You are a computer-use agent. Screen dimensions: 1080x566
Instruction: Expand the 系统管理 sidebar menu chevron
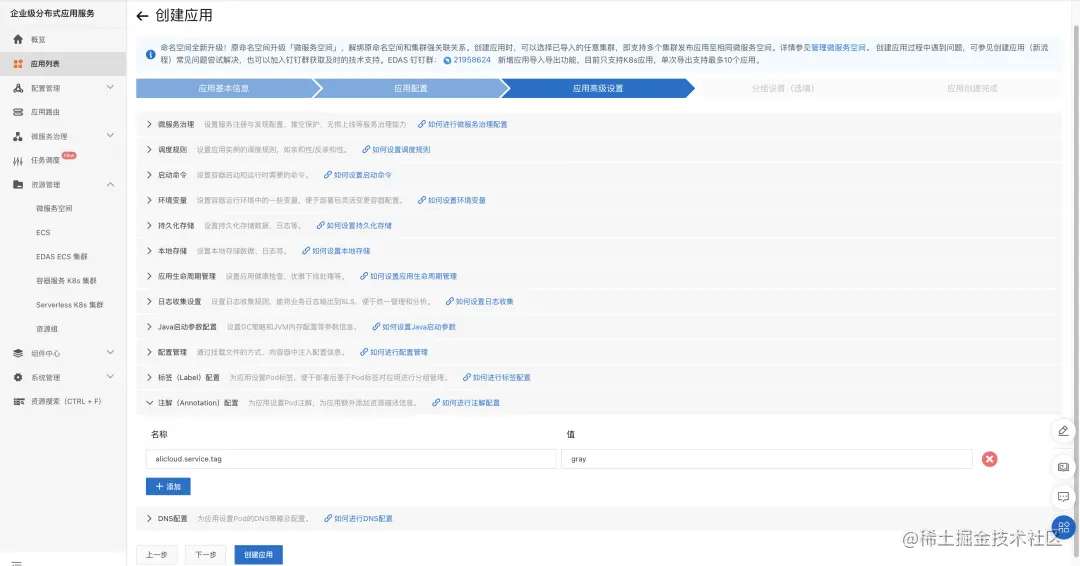[110, 377]
